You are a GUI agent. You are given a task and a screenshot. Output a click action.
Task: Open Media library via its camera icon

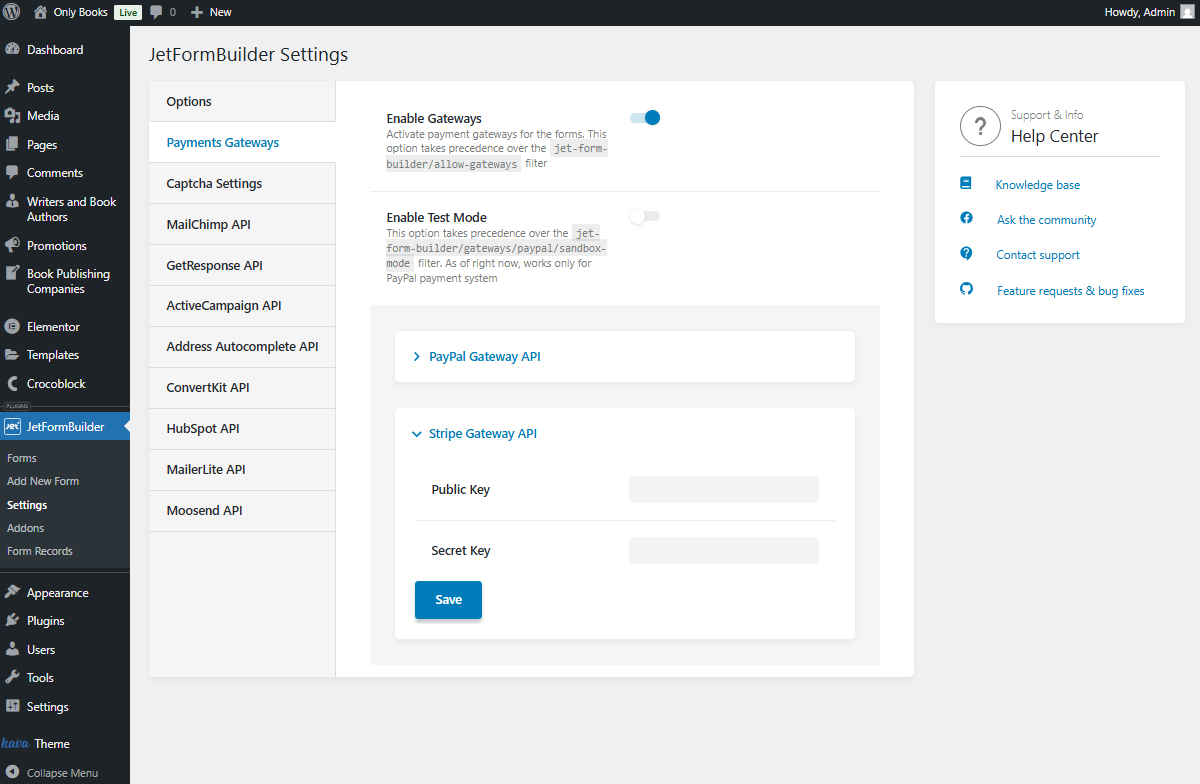(x=14, y=115)
